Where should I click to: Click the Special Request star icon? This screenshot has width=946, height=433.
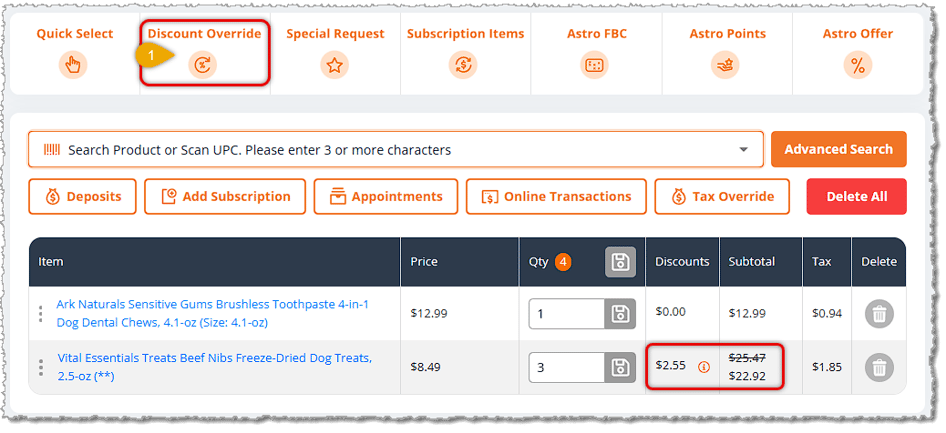(x=334, y=65)
